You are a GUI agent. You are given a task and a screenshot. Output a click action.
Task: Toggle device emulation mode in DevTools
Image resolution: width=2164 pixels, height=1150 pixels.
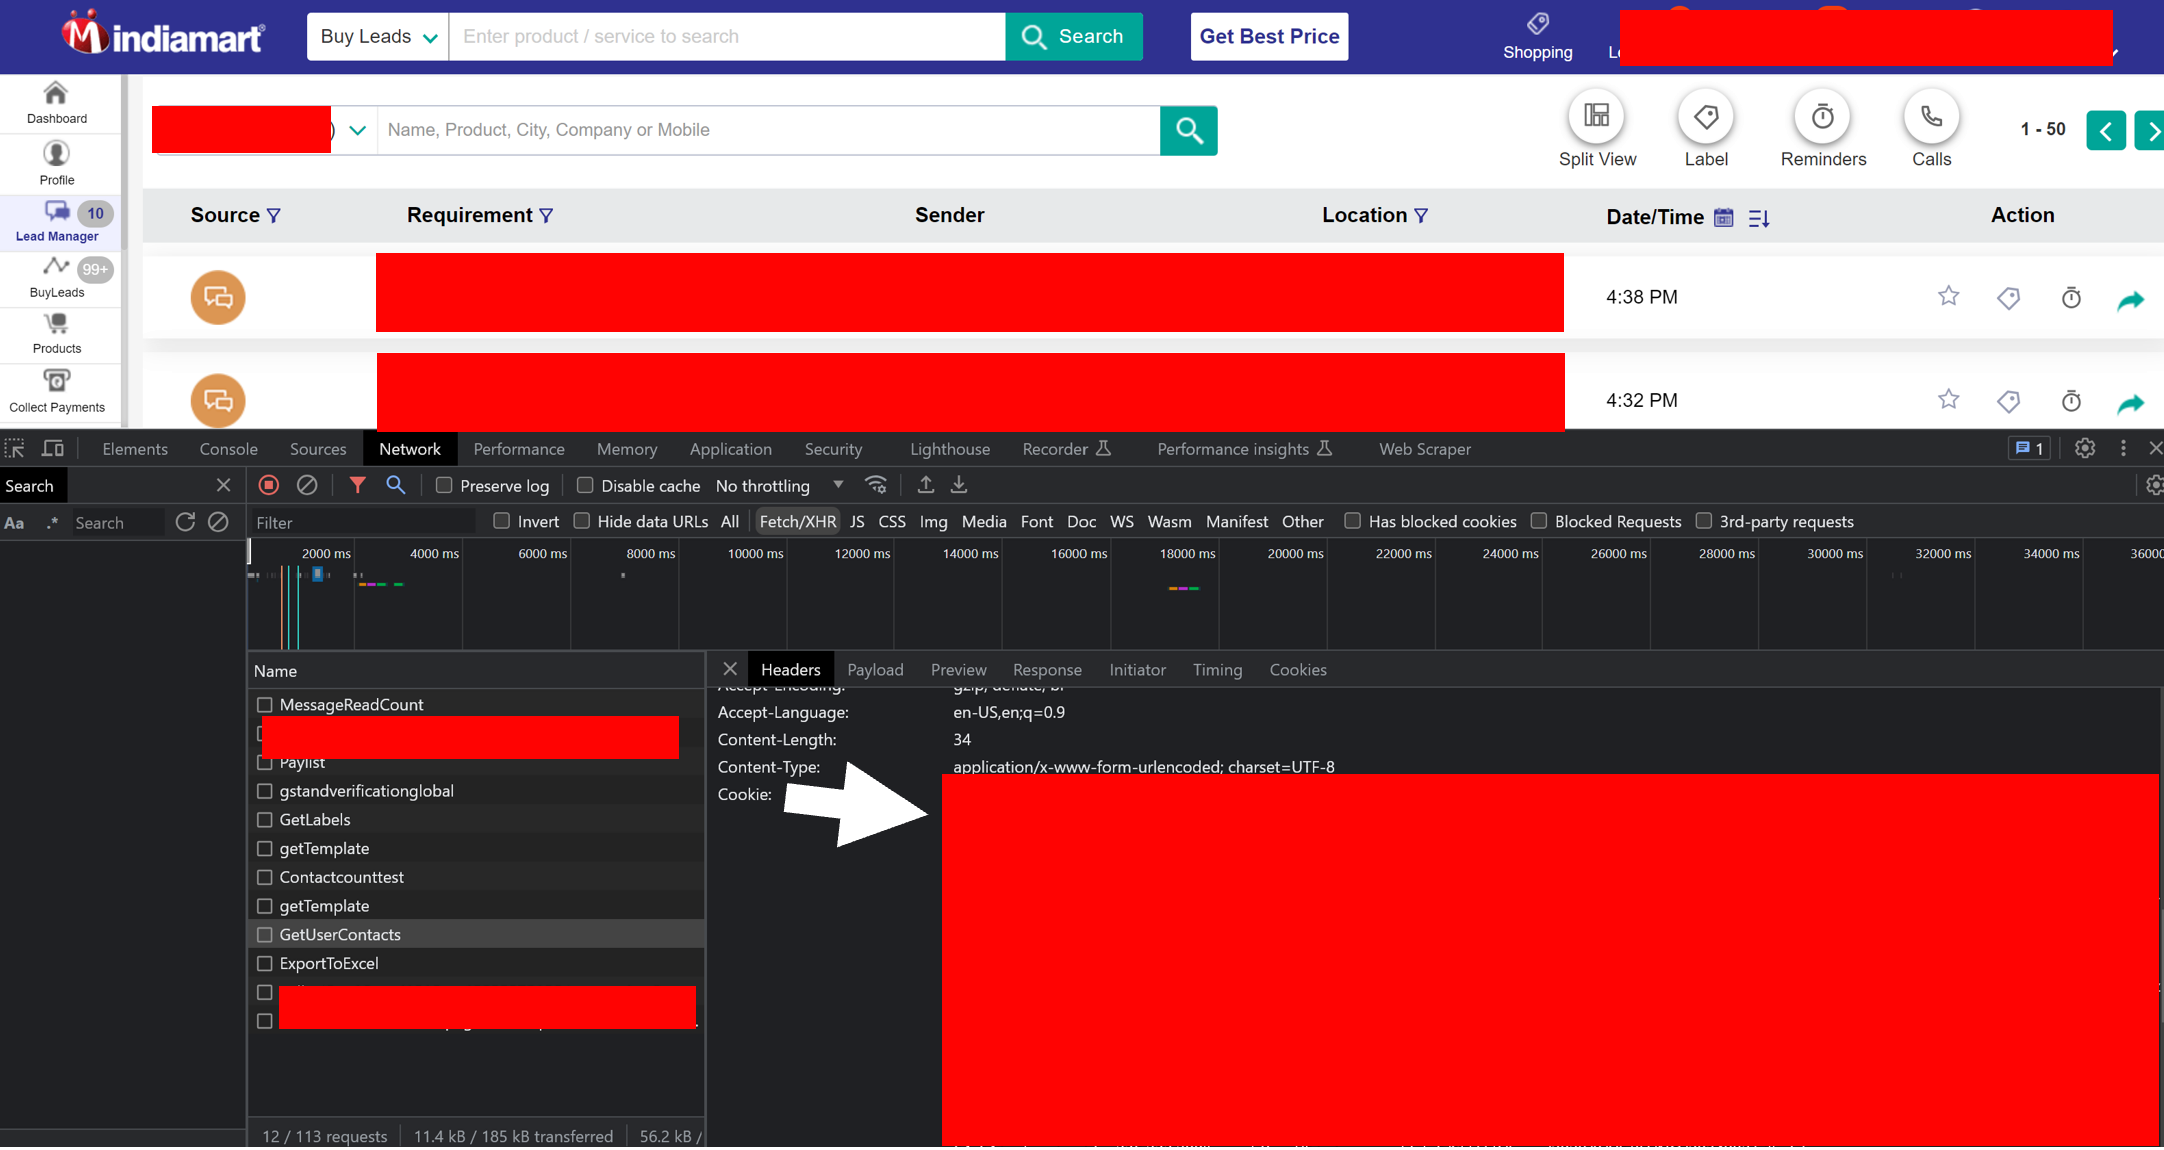point(53,449)
